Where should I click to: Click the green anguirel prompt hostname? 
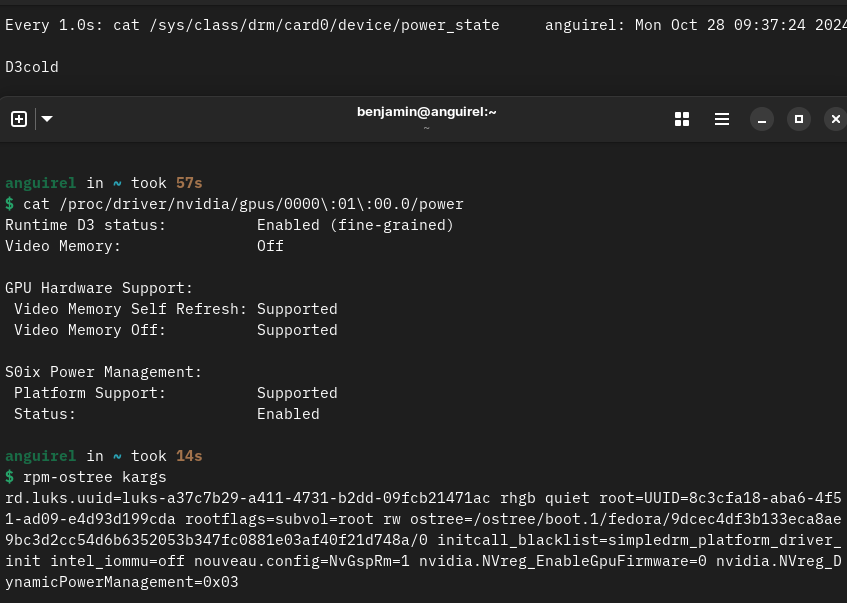click(40, 183)
